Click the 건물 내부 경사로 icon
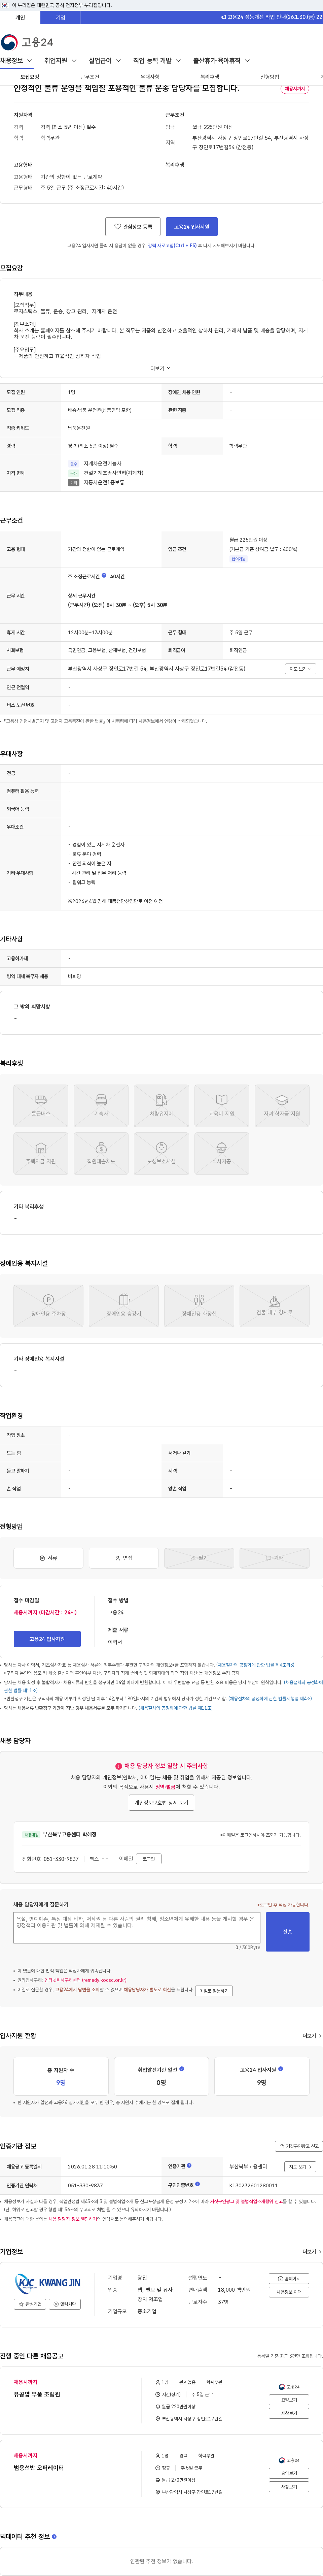Screen dimensions: 323x2576 [x=274, y=1306]
